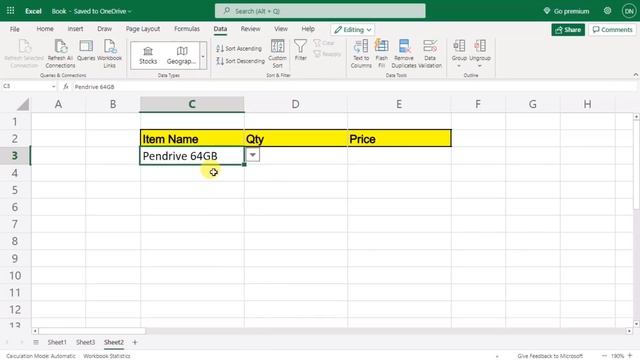Sort Descending
Screen dimensions: 640x360
pyautogui.click(x=240, y=61)
